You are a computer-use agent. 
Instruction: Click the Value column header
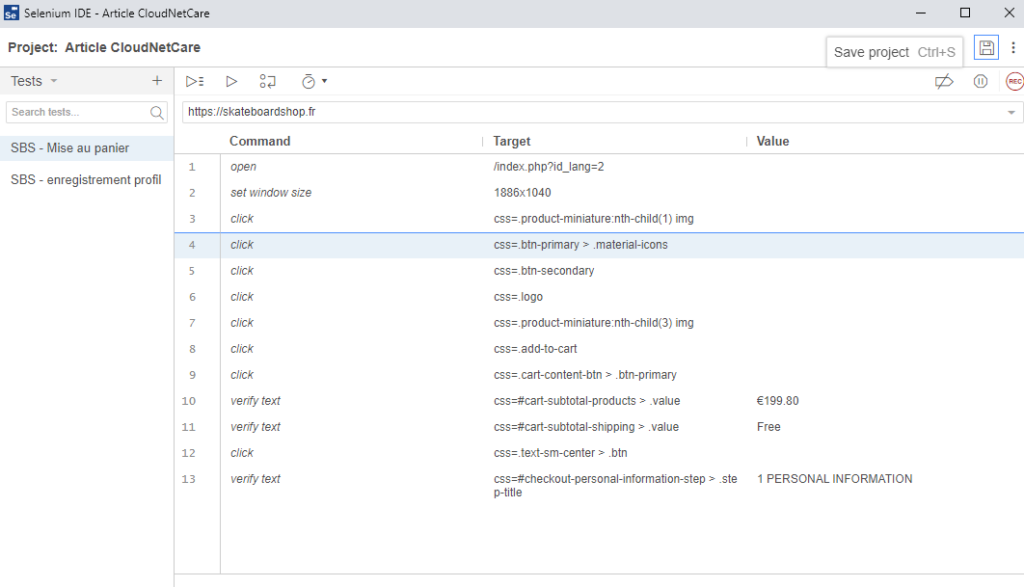(x=773, y=141)
